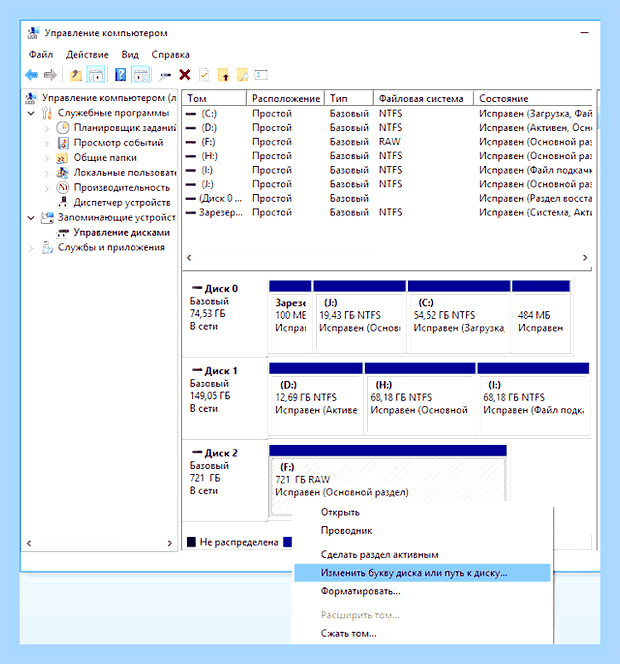Image resolution: width=620 pixels, height=664 pixels.
Task: Select the (J:) 19,43 ГБ partition block
Action: pyautogui.click(x=360, y=316)
